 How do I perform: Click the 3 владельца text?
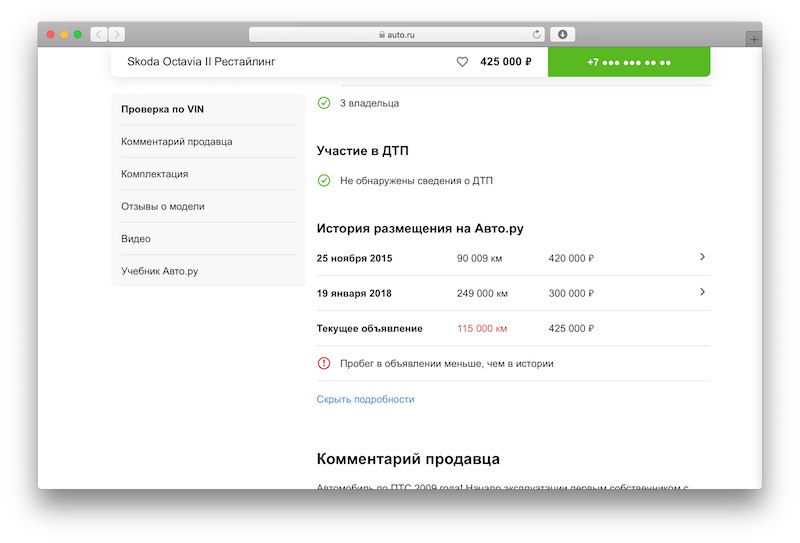point(369,103)
